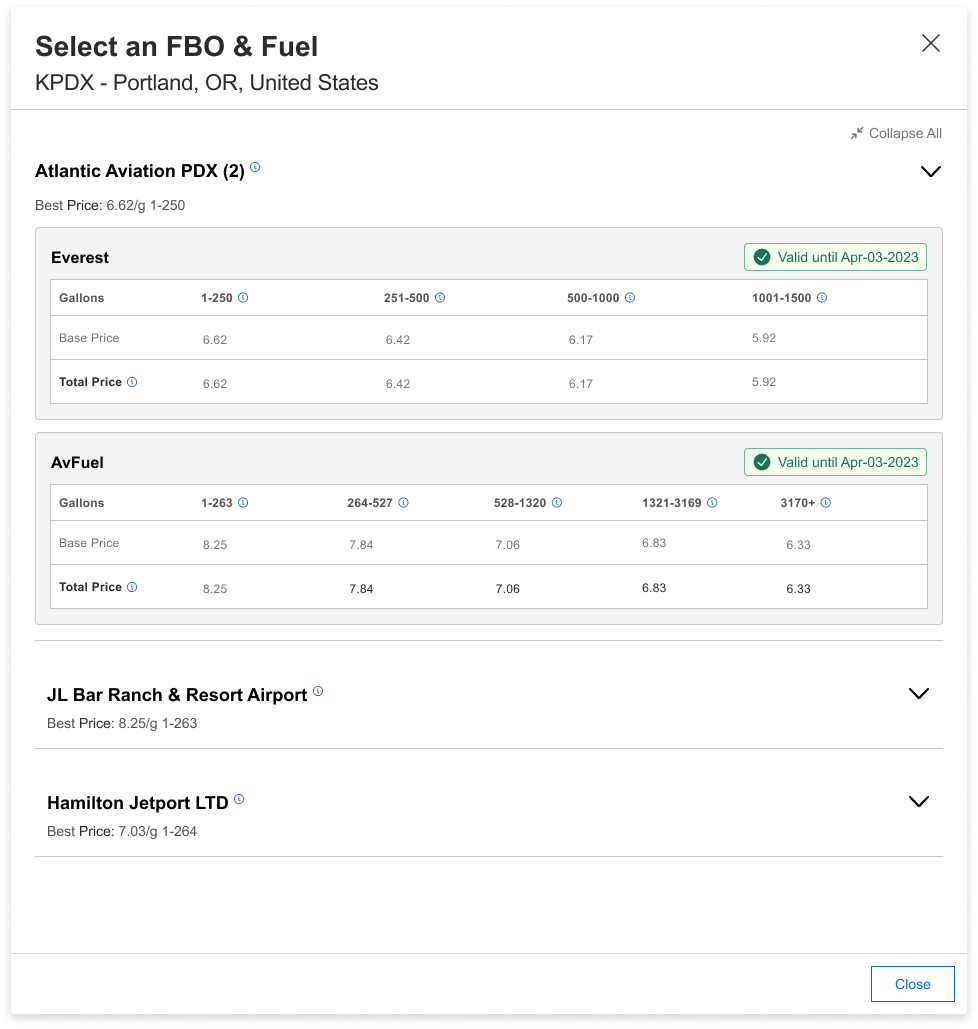Select AvFuel 528-1320 total price 7.06
This screenshot has width=978, height=1029.
click(507, 589)
